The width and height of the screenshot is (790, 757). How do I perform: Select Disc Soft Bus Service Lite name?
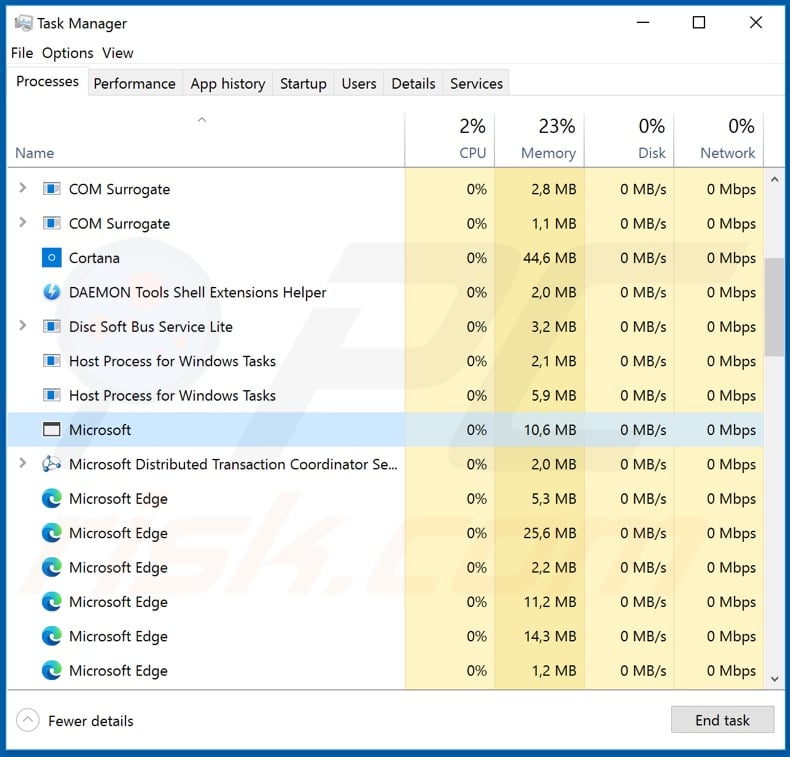pos(151,327)
